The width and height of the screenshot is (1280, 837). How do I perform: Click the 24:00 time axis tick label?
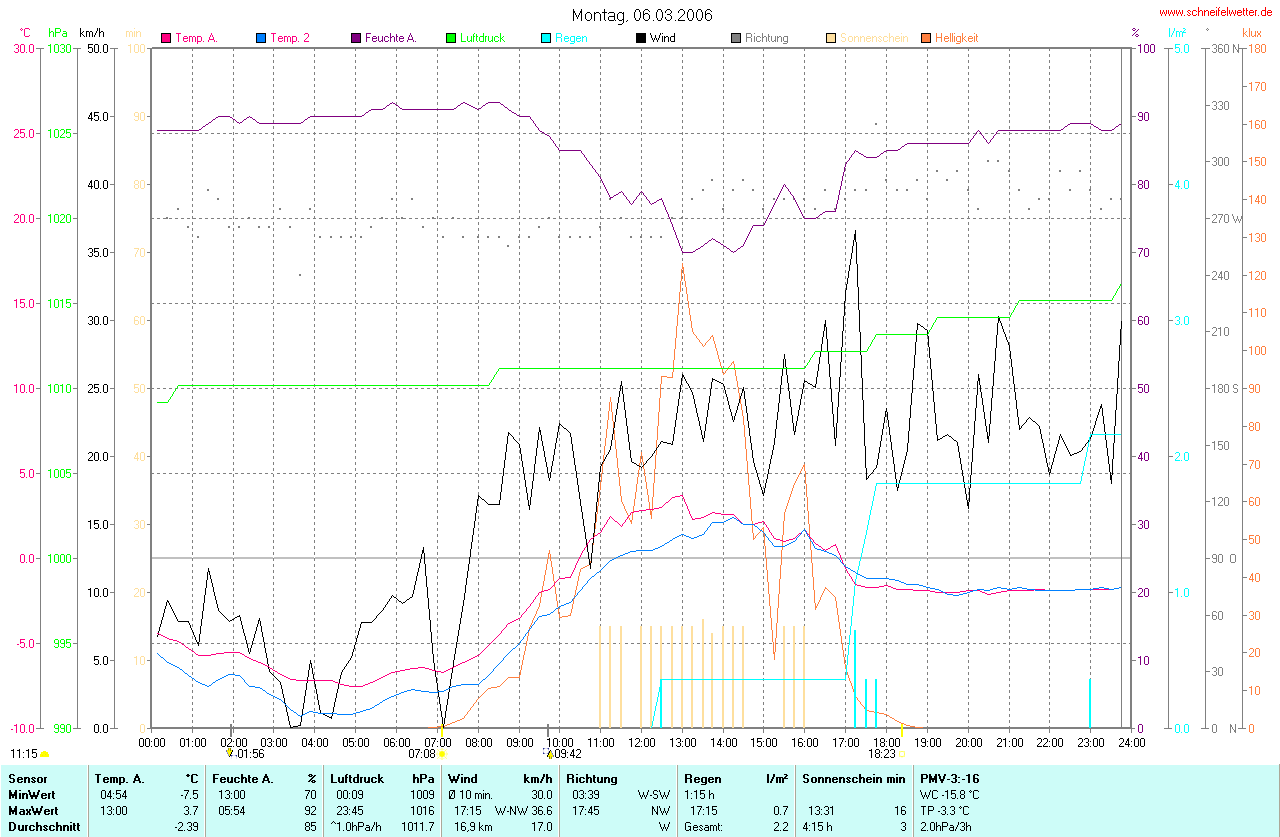pos(1131,741)
